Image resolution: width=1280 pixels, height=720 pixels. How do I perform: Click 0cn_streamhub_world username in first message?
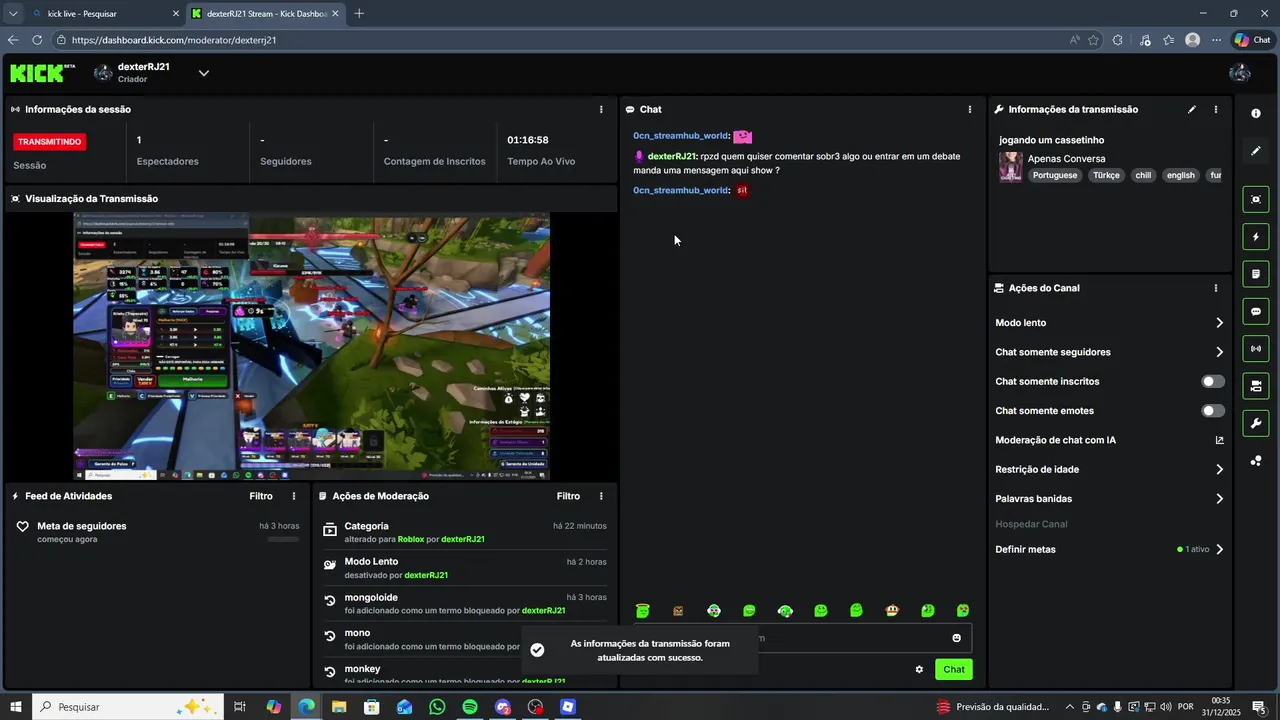coord(680,136)
